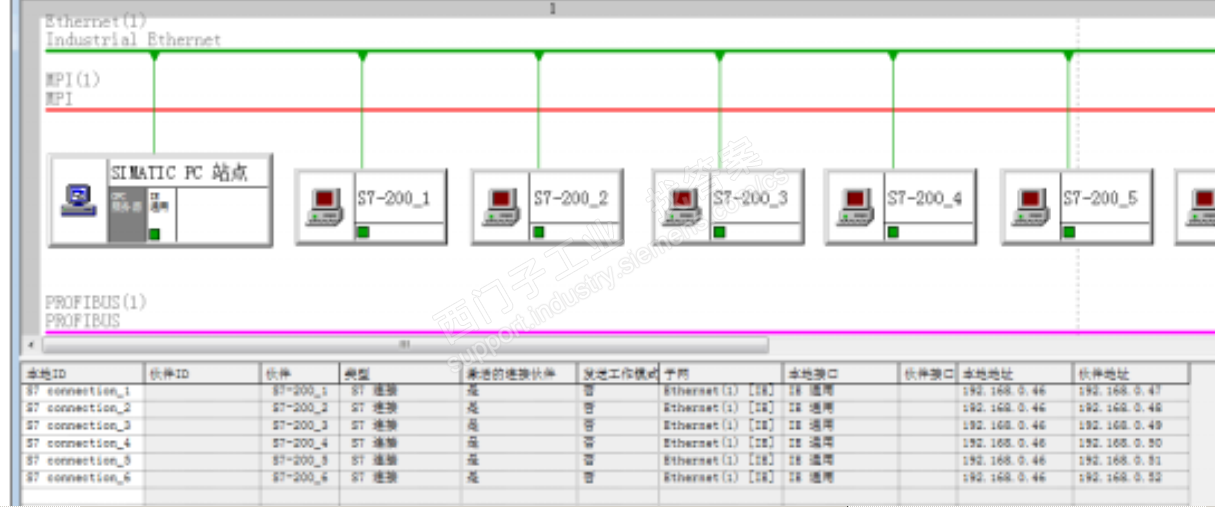
Task: Click partner address 192.168.0.50
Action: pos(1119,443)
